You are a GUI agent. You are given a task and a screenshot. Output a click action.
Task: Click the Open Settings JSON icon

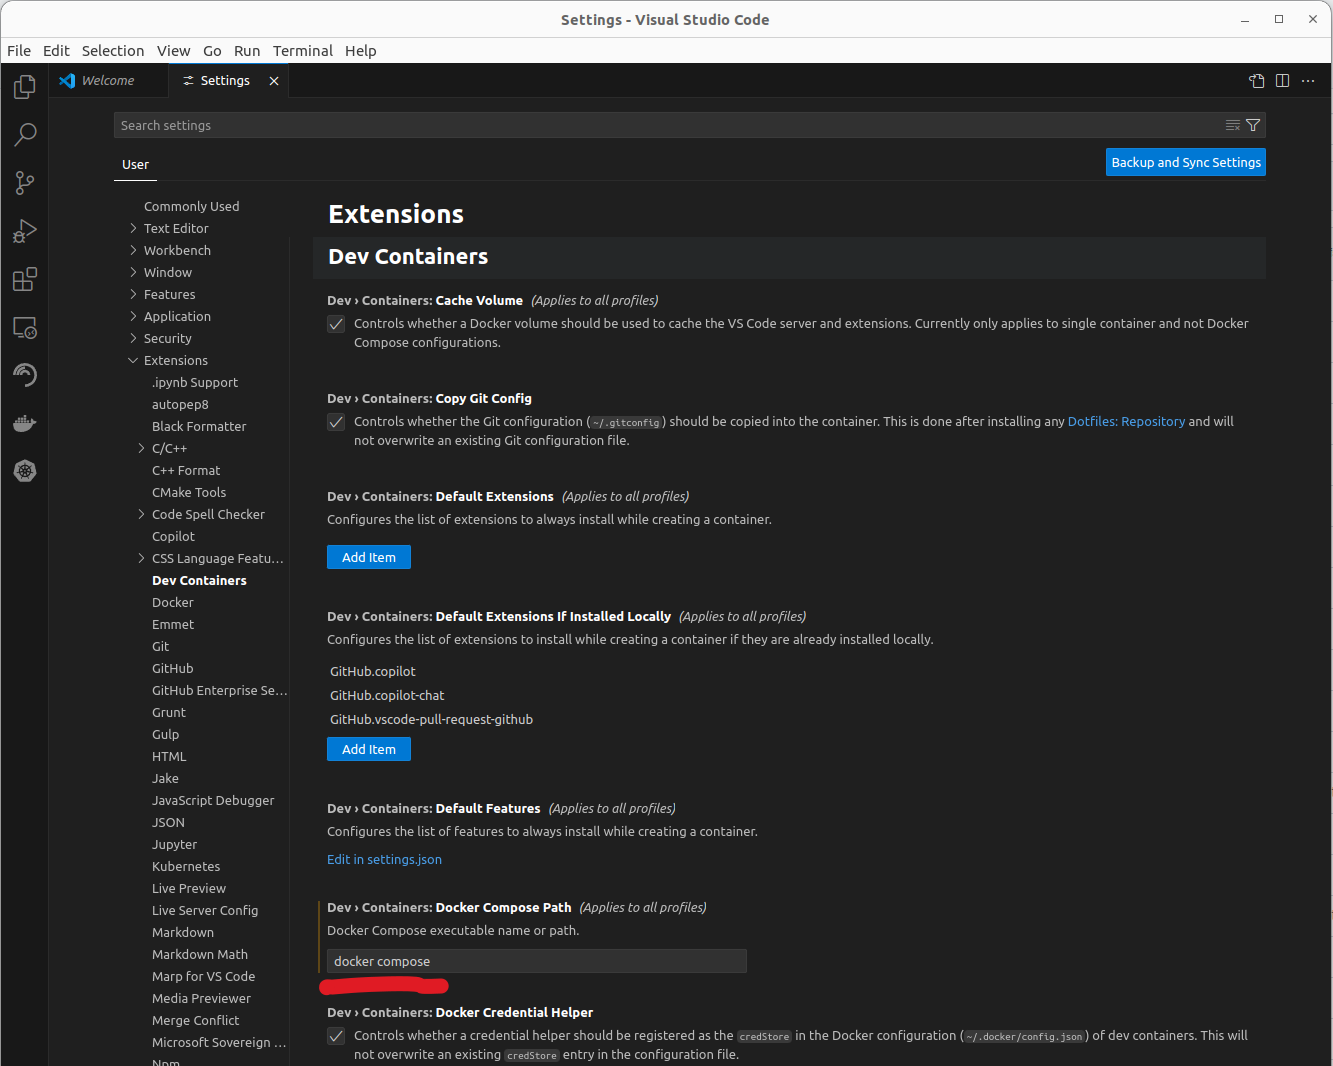tap(1256, 80)
